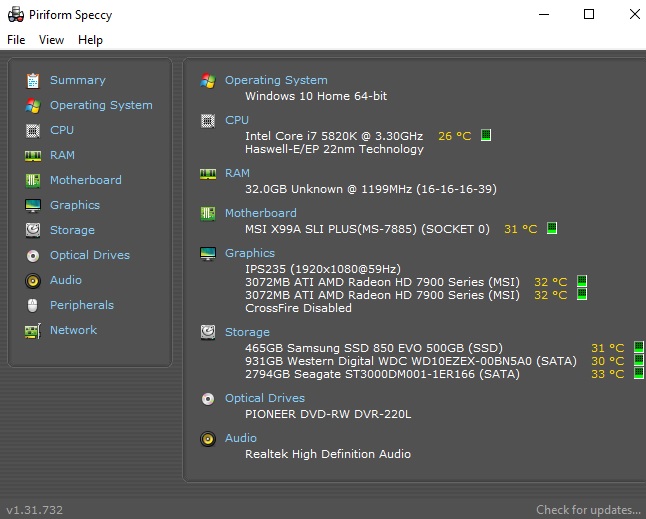
Task: Click the speaker icon beside the Audio heading
Action: pyautogui.click(x=208, y=438)
